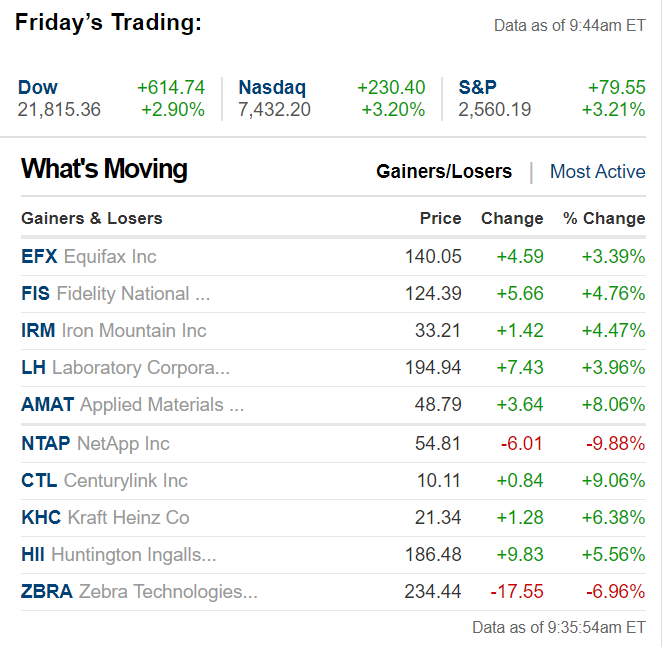662x647 pixels.
Task: Click the What's Moving heading
Action: [104, 169]
